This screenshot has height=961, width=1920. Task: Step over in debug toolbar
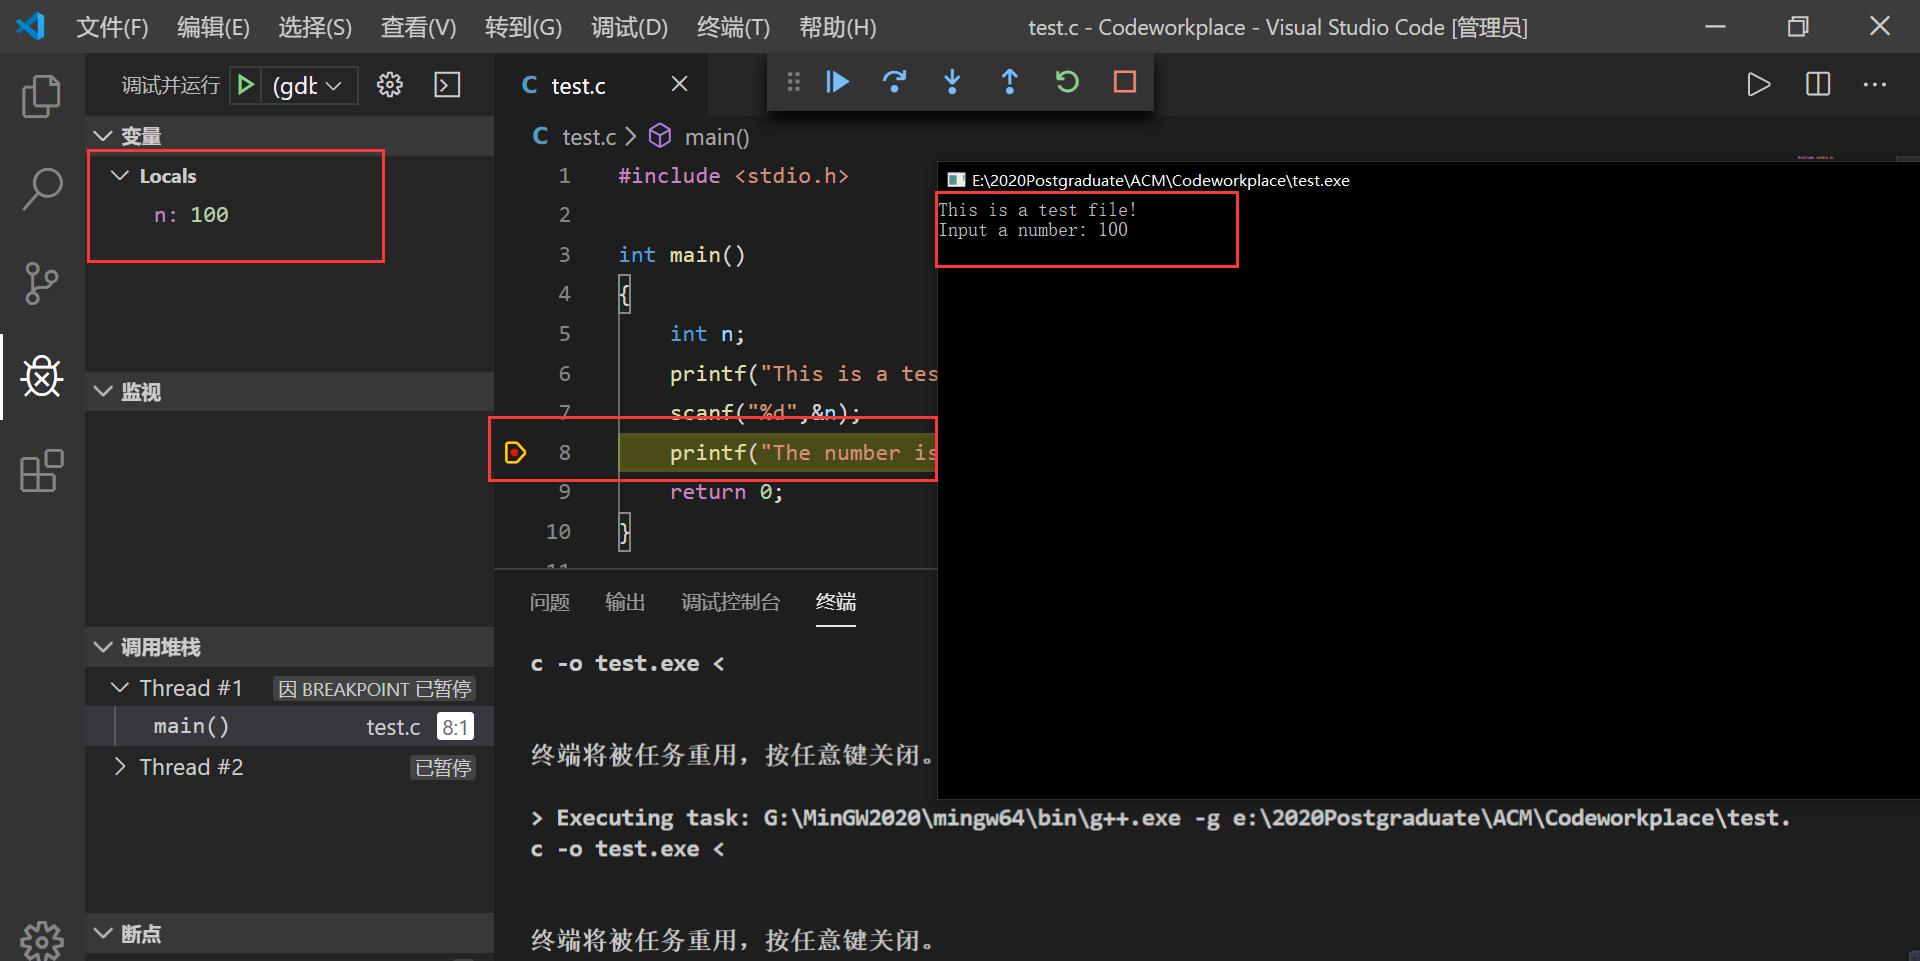pos(895,82)
